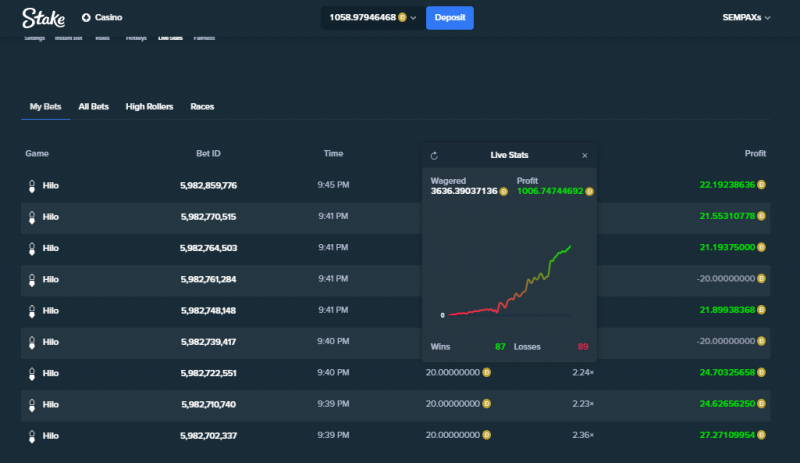Viewport: 800px width, 463px height.
Task: Switch to the All Bets tab
Action: click(x=93, y=107)
